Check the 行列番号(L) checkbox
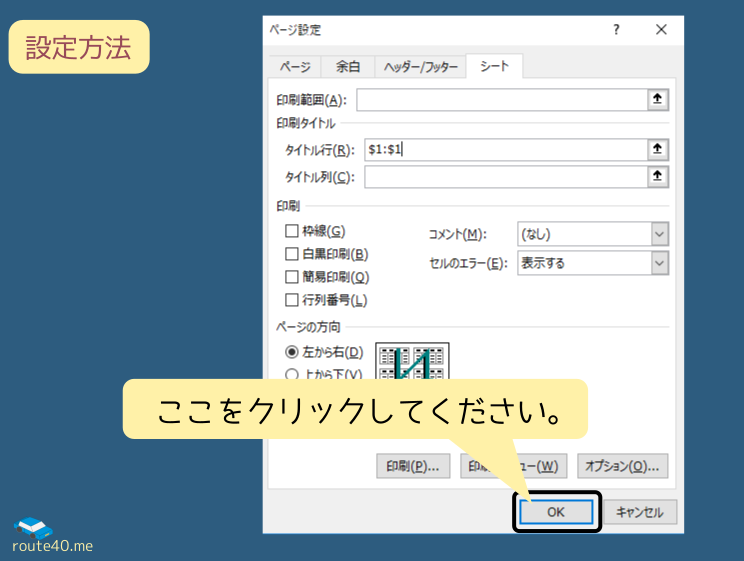Image resolution: width=744 pixels, height=561 pixels. tap(291, 300)
